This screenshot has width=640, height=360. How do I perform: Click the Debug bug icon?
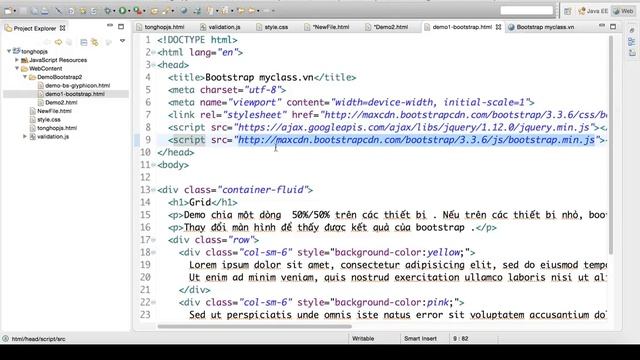pos(107,11)
